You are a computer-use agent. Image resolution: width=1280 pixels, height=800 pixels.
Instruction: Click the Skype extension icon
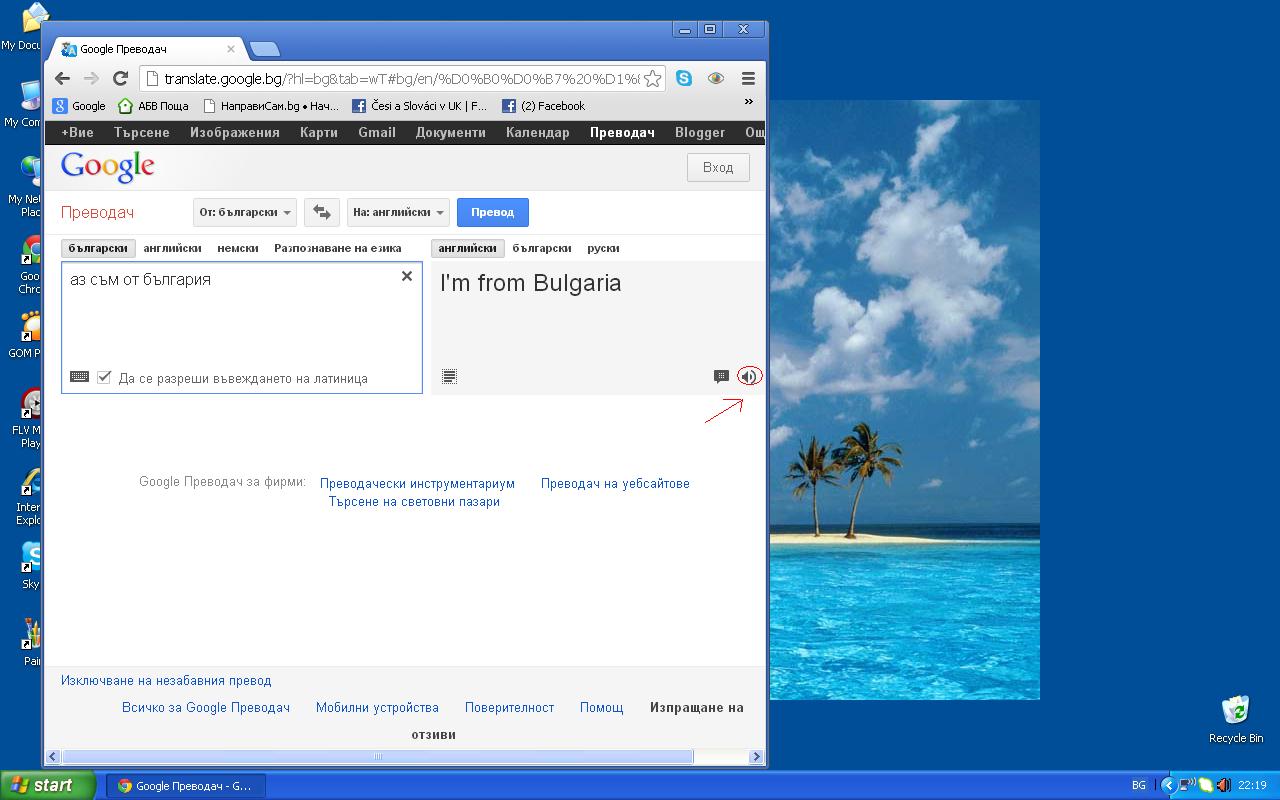684,78
